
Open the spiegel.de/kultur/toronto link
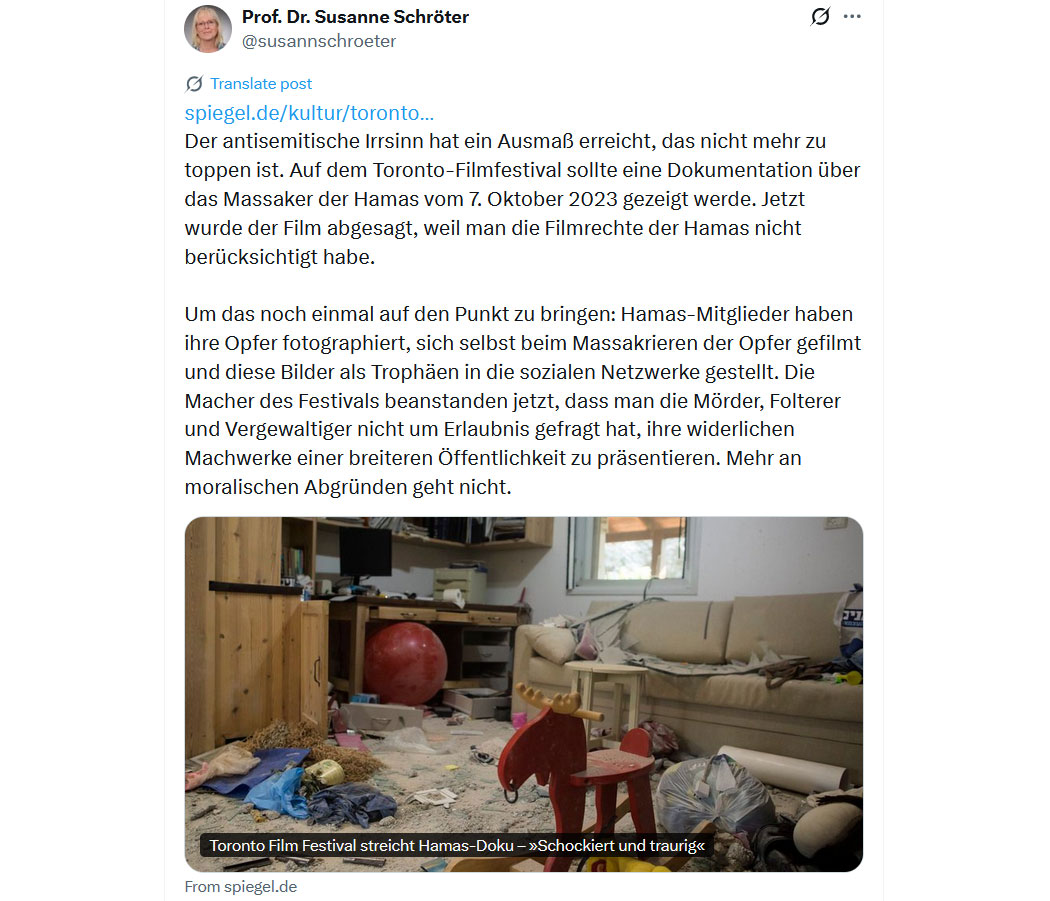pyautogui.click(x=309, y=113)
